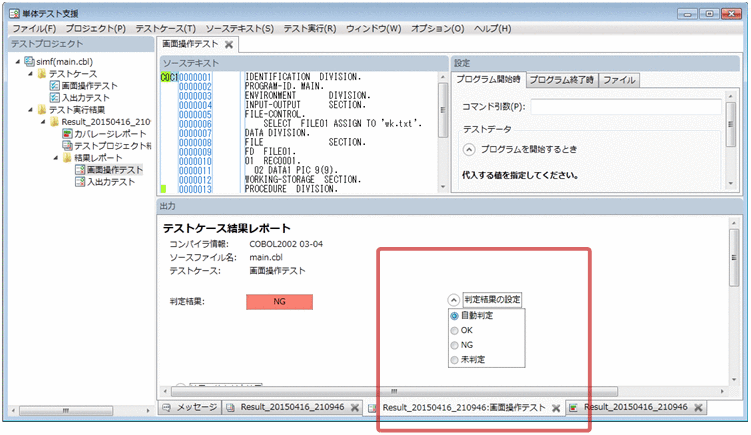The image size is (751, 435).
Task: Select the カバレージレポート tree item
Action: (x=110, y=134)
